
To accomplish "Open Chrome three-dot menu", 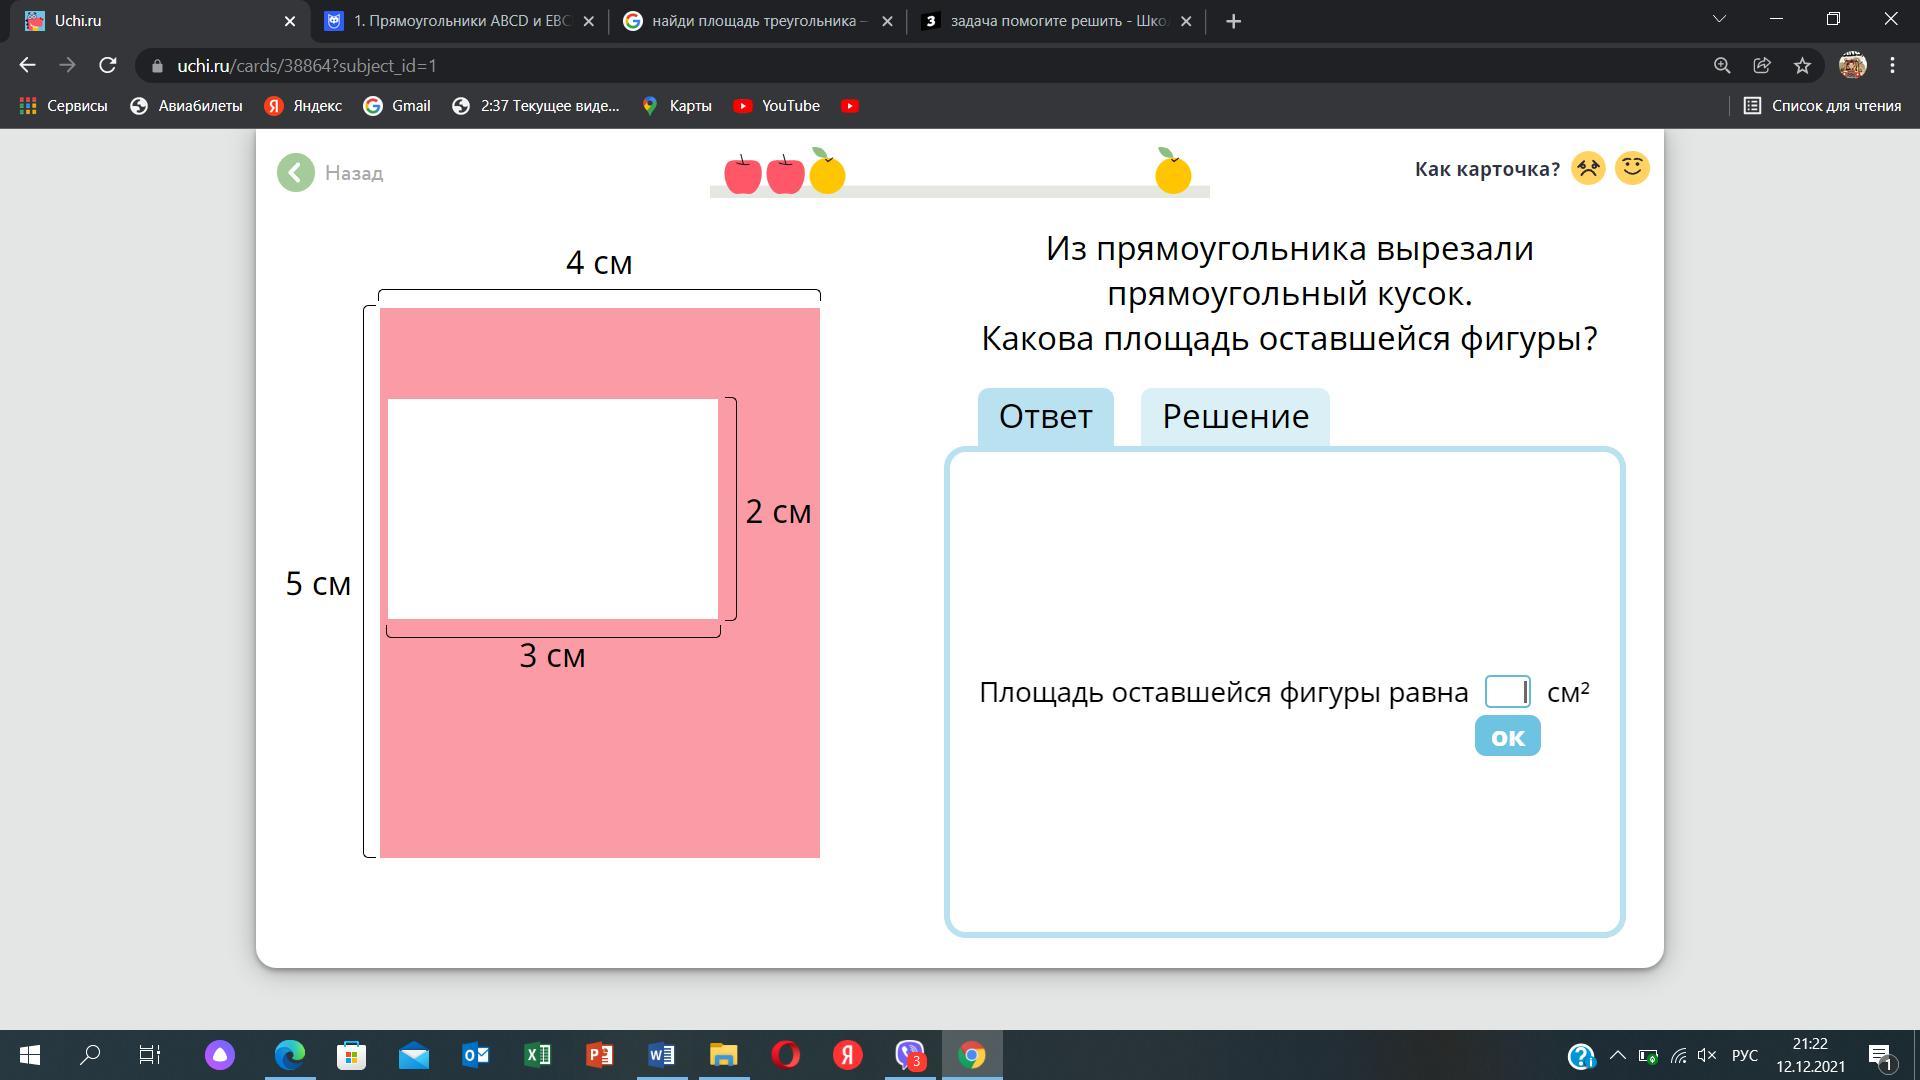I will [x=1892, y=65].
